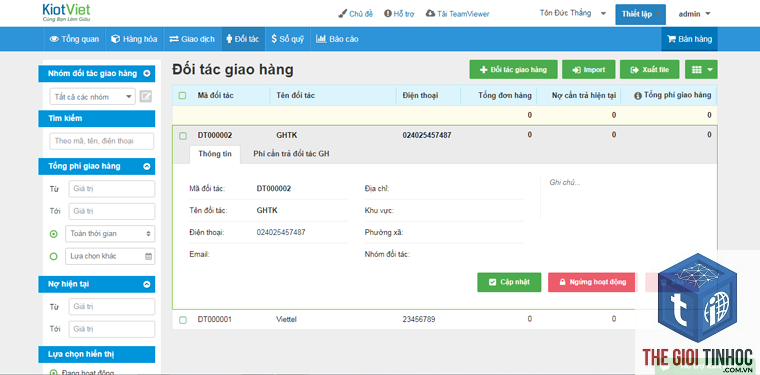This screenshot has width=760, height=375.
Task: Focus the Theo mã, tên, điện thoại search field
Action: (101, 141)
